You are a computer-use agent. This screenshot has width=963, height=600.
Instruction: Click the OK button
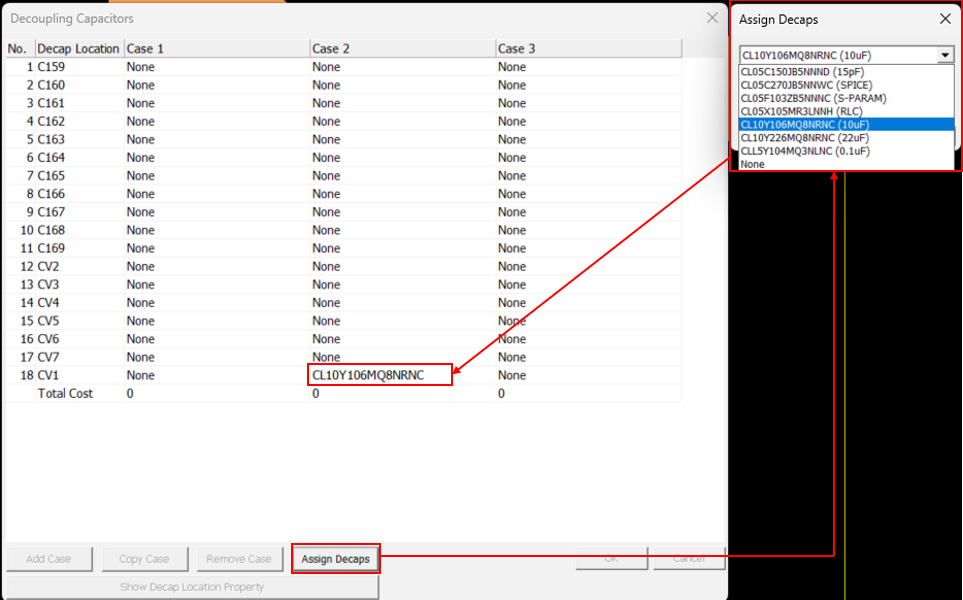pos(611,559)
